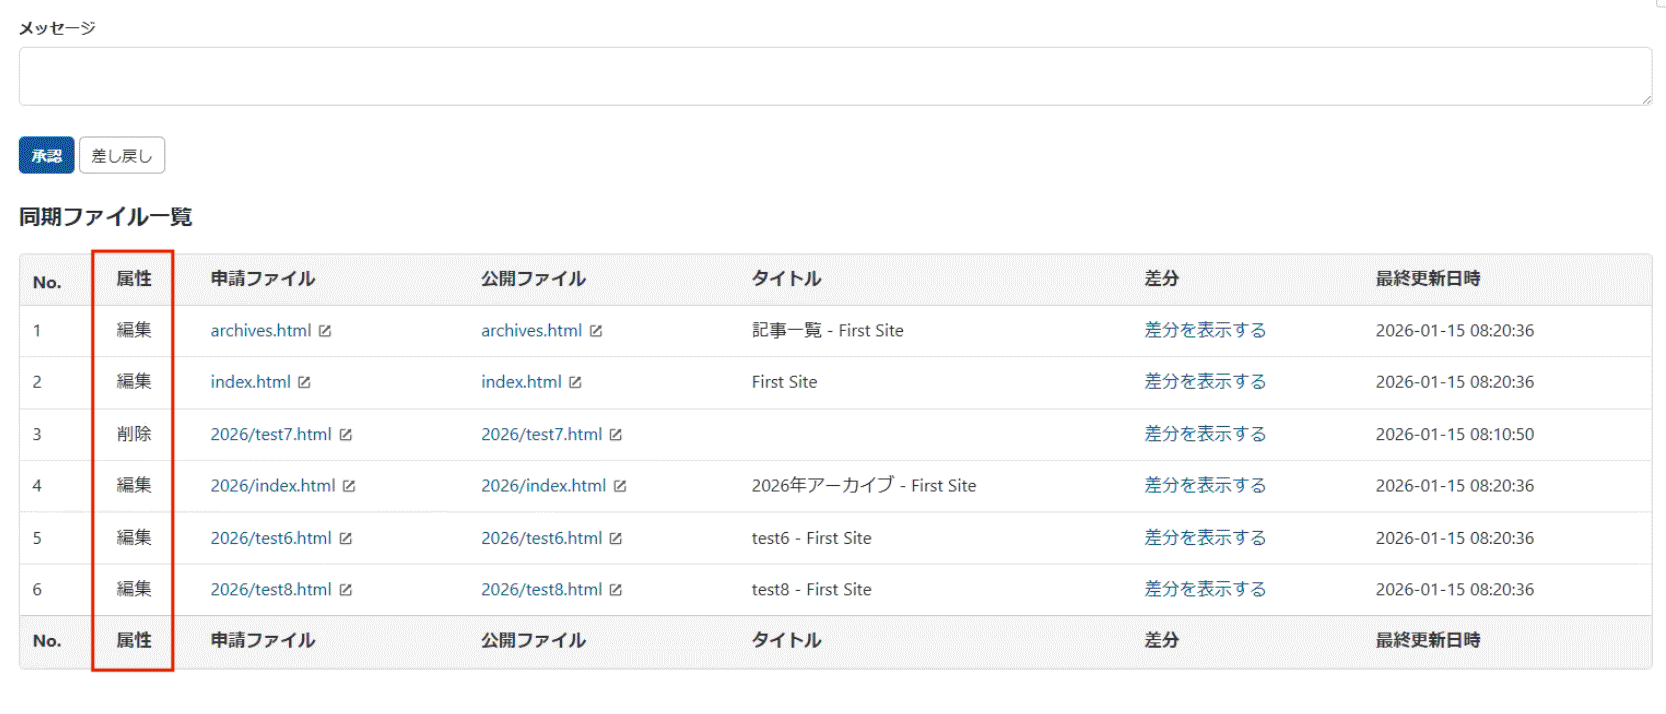This screenshot has height=714, width=1666.
Task: Show diff for row 6 2026/test8.html
Action: [x=1204, y=589]
